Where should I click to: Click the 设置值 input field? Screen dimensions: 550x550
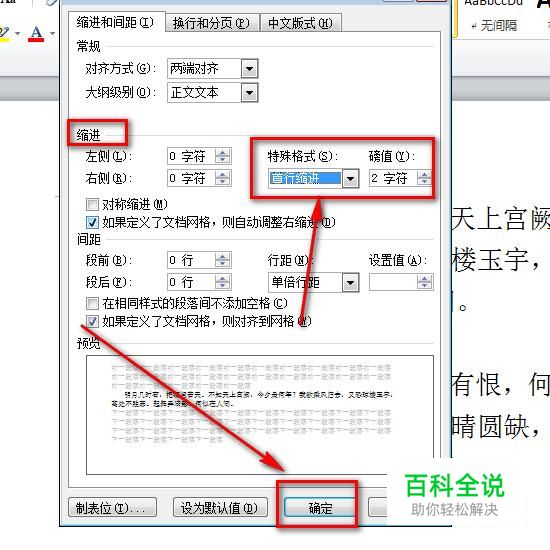(393, 282)
